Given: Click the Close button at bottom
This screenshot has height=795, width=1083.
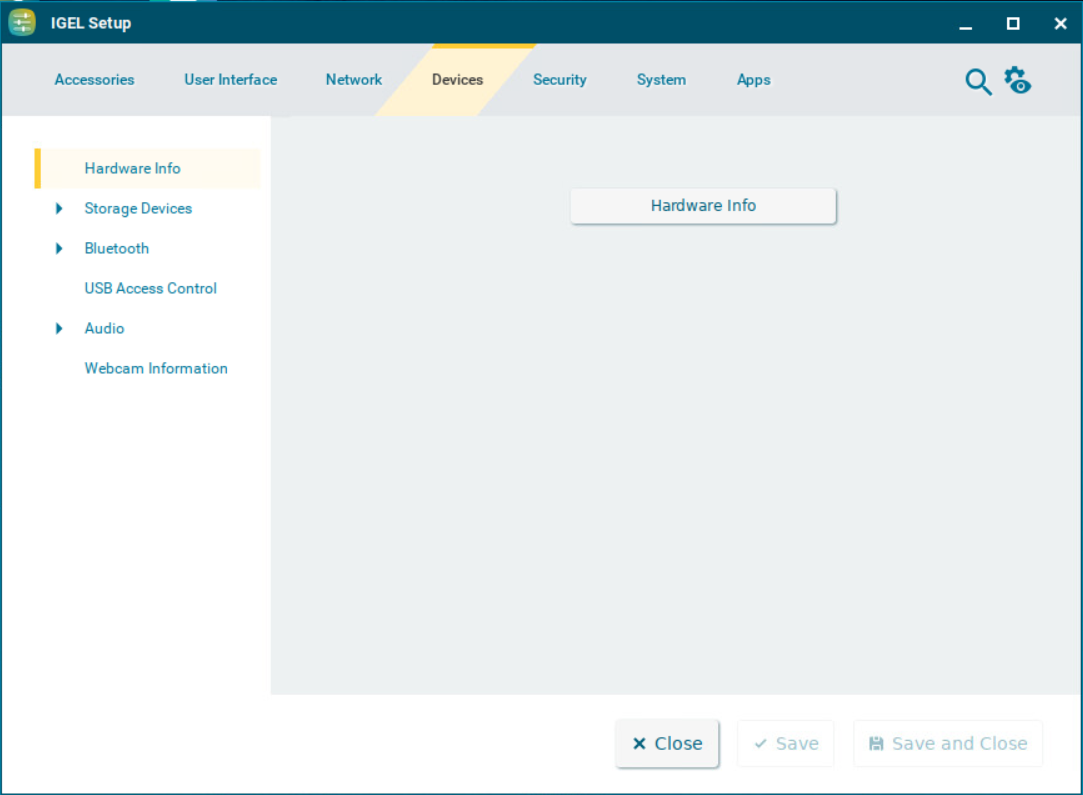Looking at the screenshot, I should point(667,744).
